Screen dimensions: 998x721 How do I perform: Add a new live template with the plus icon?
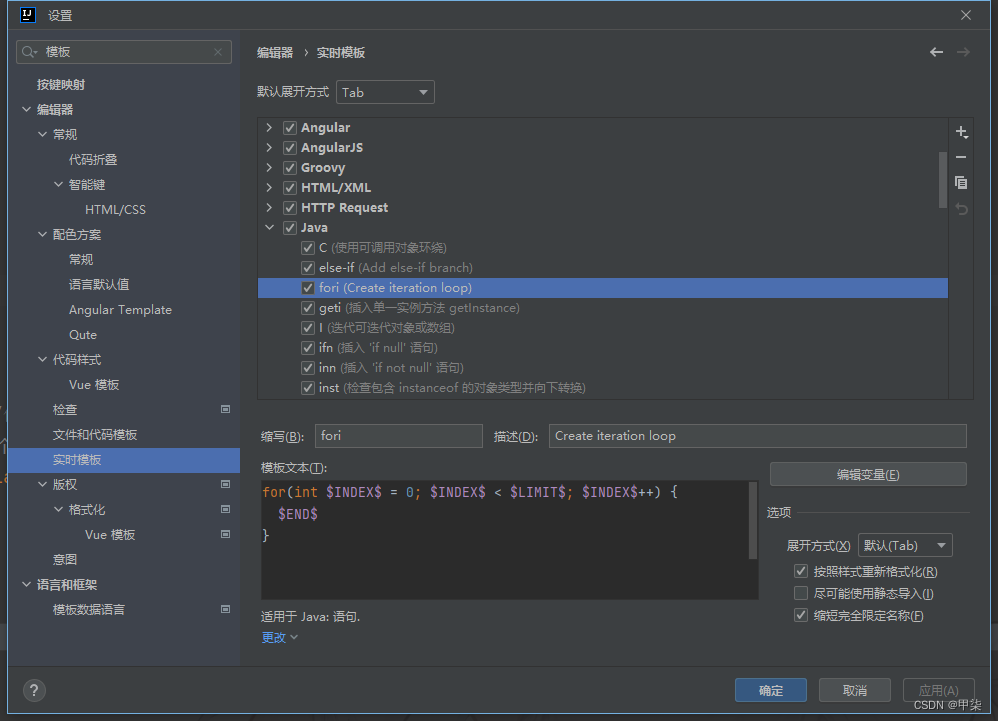(x=961, y=131)
